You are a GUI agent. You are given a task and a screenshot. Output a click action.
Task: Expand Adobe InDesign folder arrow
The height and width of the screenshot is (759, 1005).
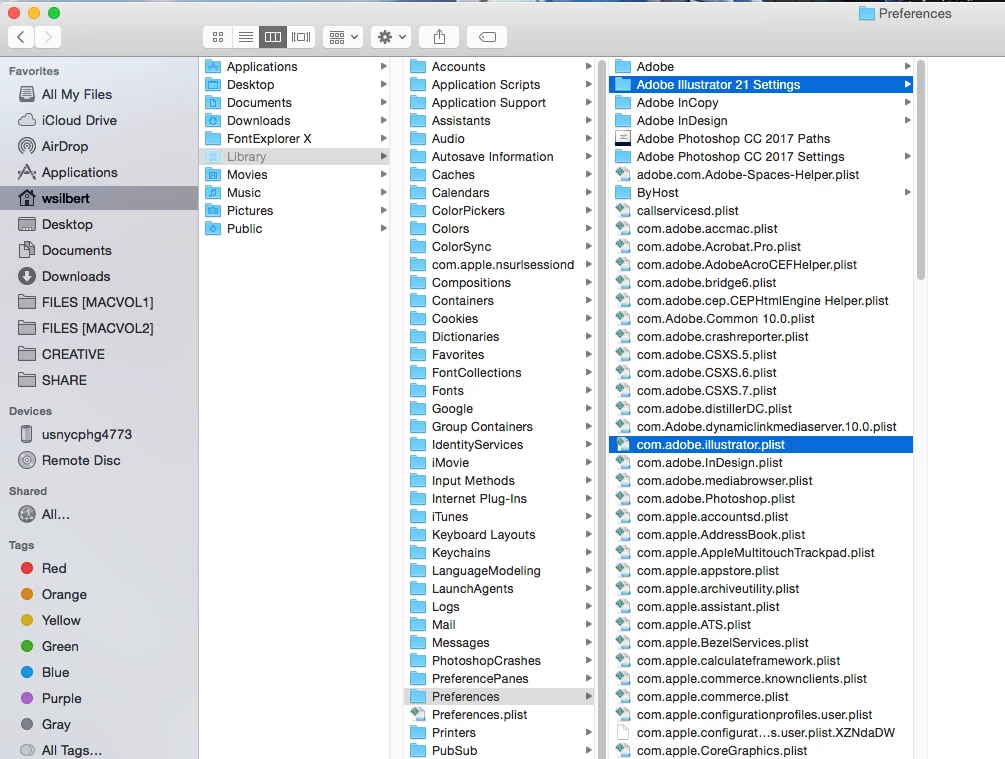[908, 121]
